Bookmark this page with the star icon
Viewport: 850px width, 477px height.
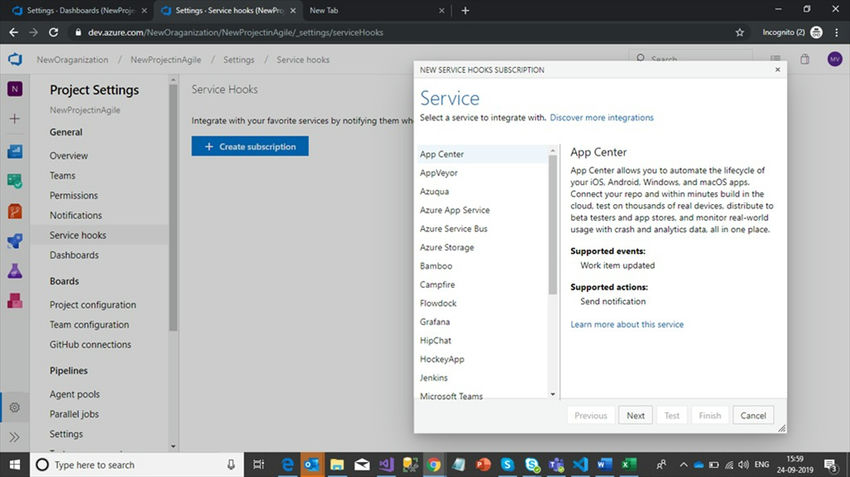pyautogui.click(x=740, y=32)
